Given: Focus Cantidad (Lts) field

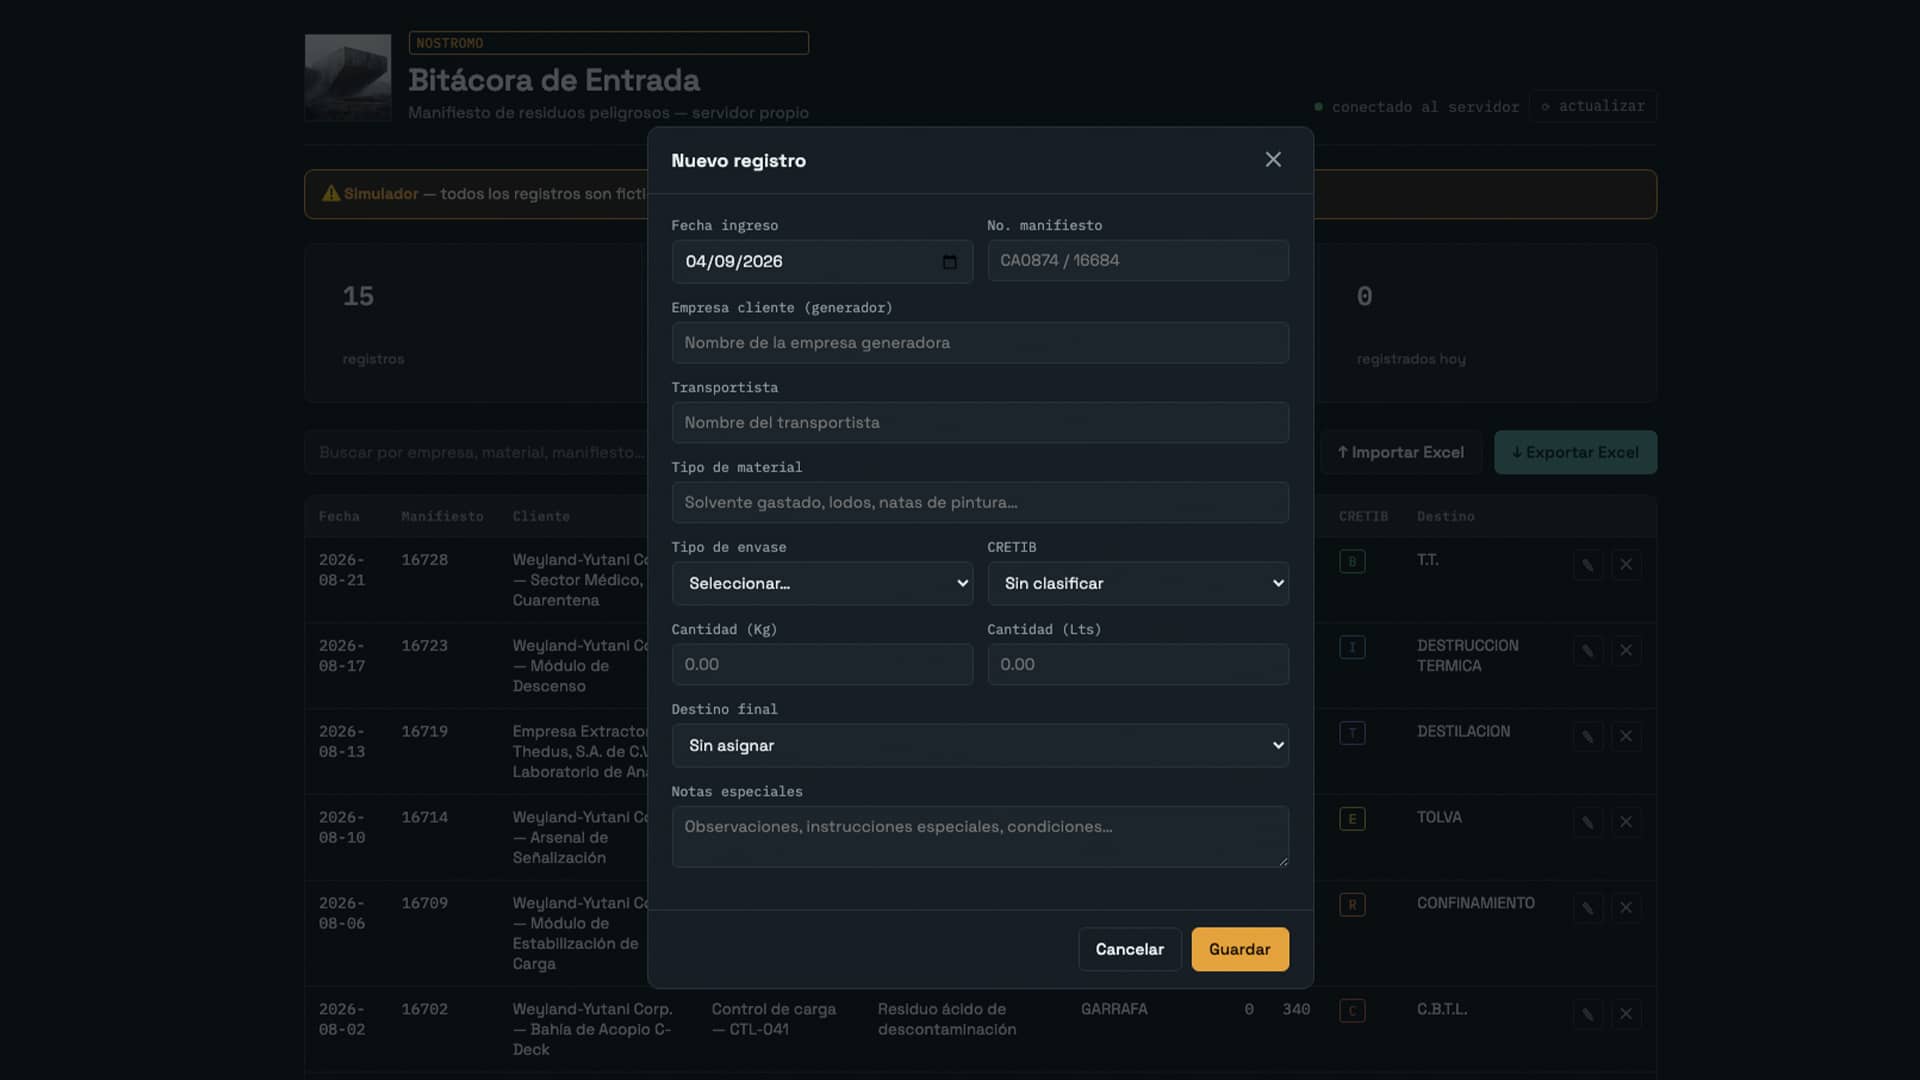Looking at the screenshot, I should tap(1138, 665).
